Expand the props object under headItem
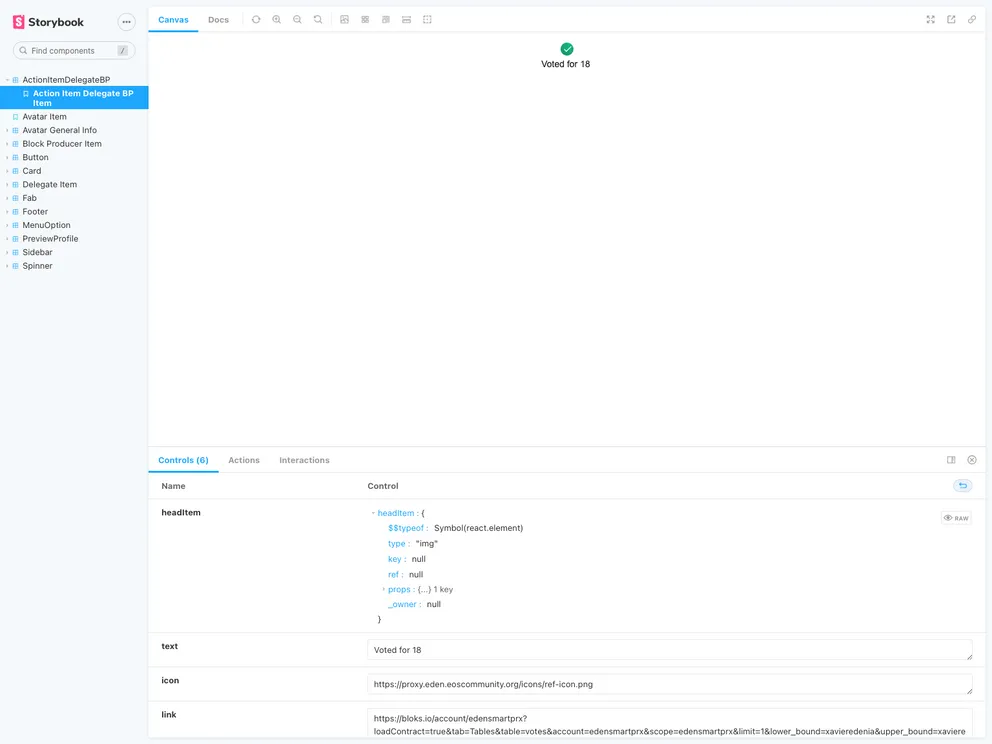 click(384, 589)
